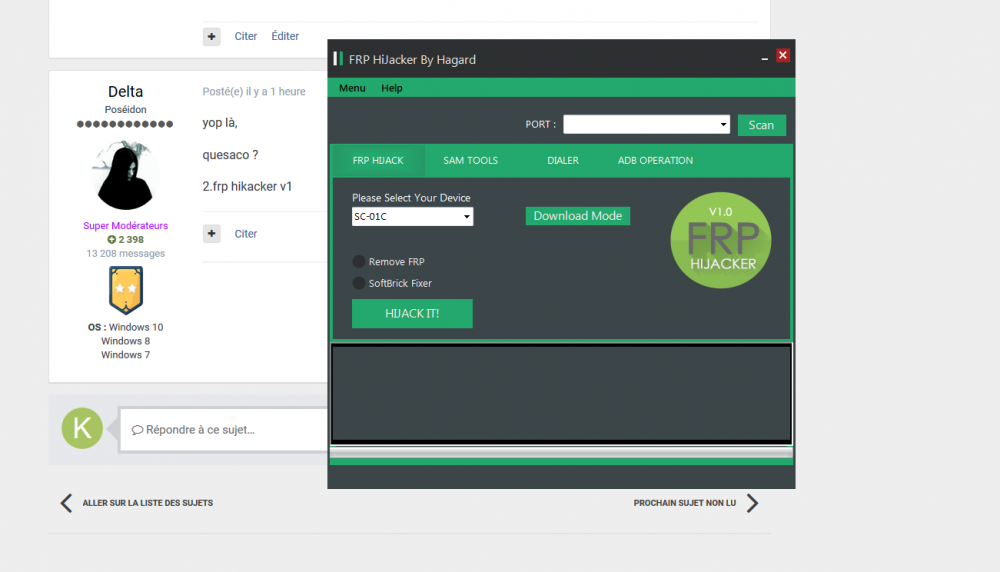
Task: Click the Éditer link
Action: tap(285, 36)
